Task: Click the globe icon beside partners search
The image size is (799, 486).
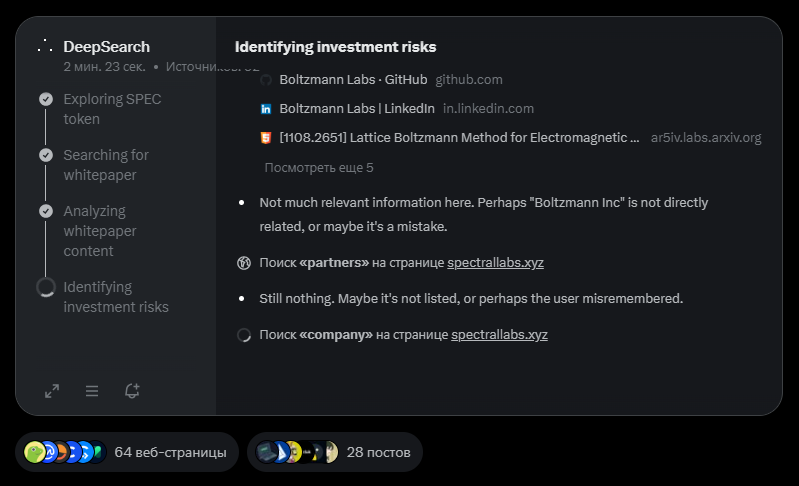Action: [244, 263]
